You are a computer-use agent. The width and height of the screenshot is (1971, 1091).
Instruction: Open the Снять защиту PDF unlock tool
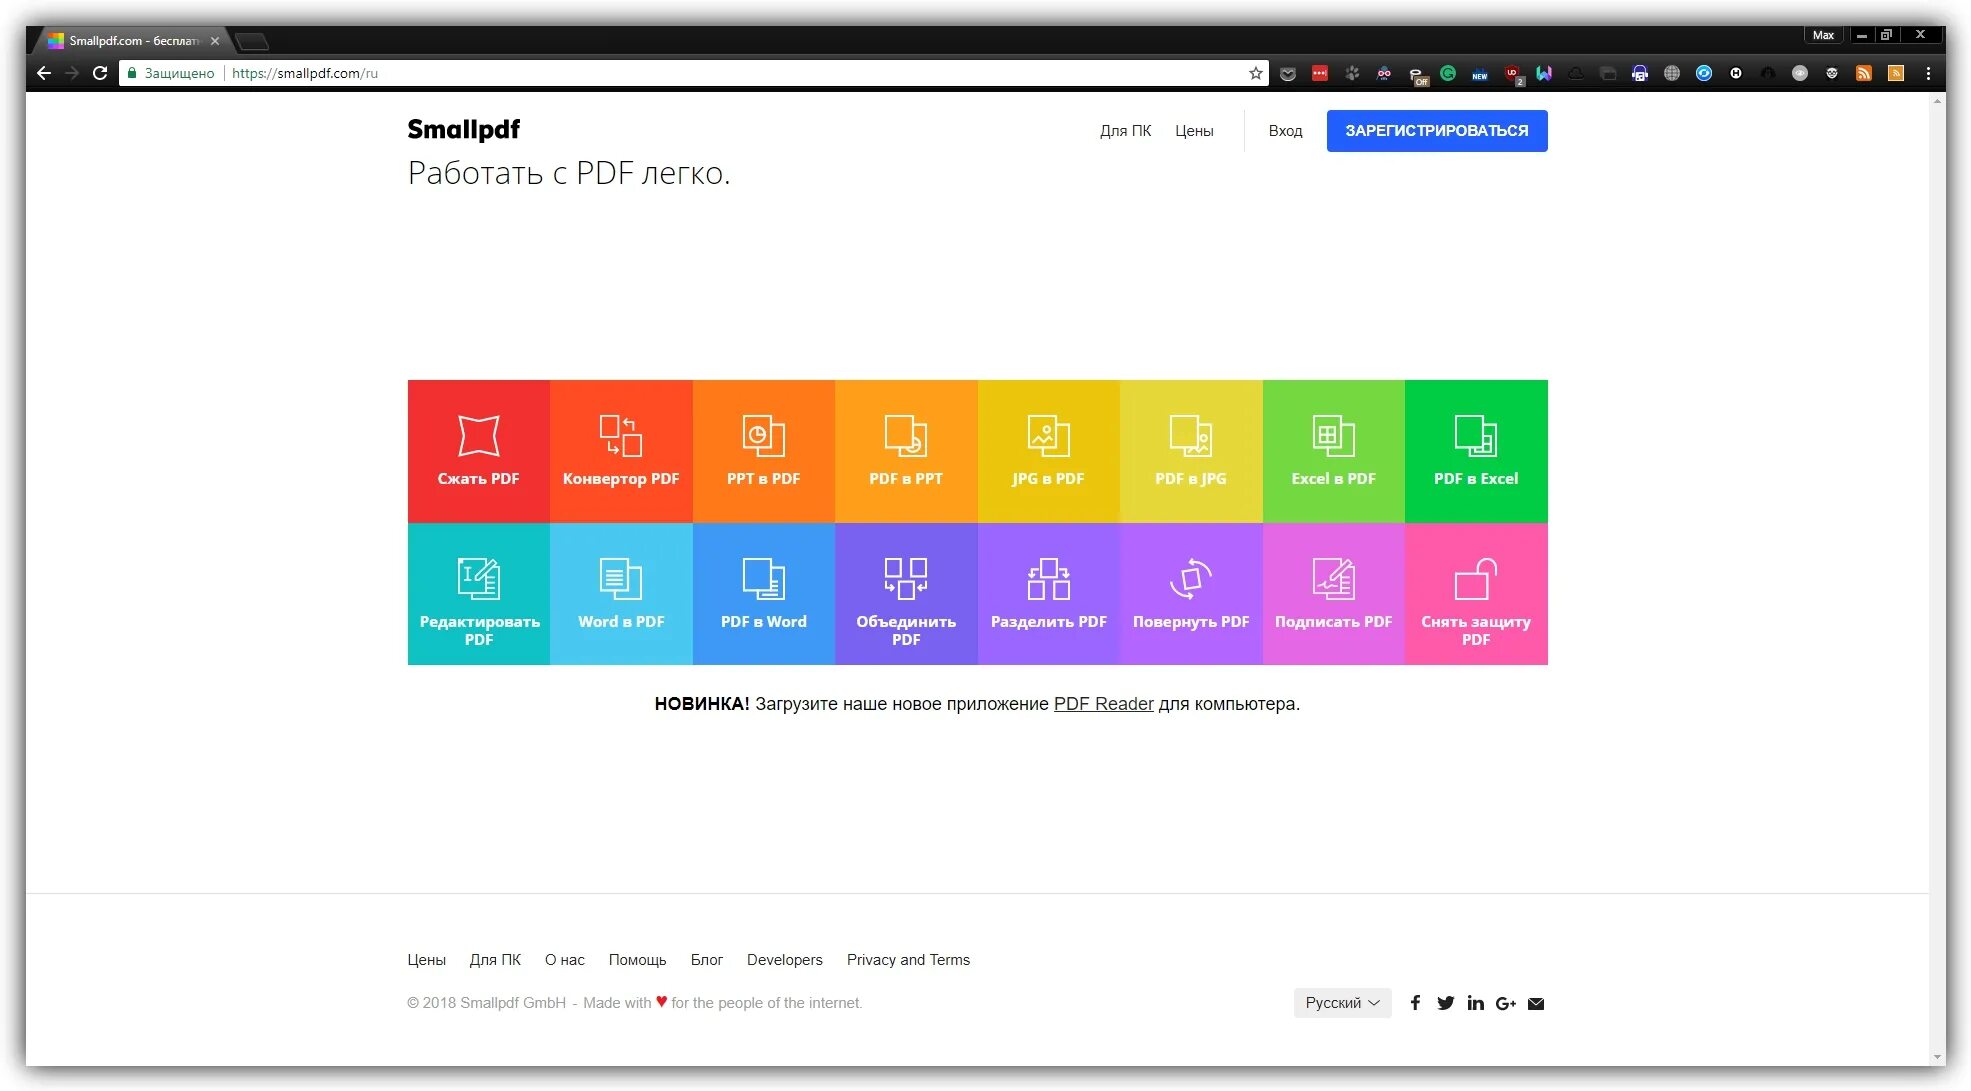point(1476,594)
